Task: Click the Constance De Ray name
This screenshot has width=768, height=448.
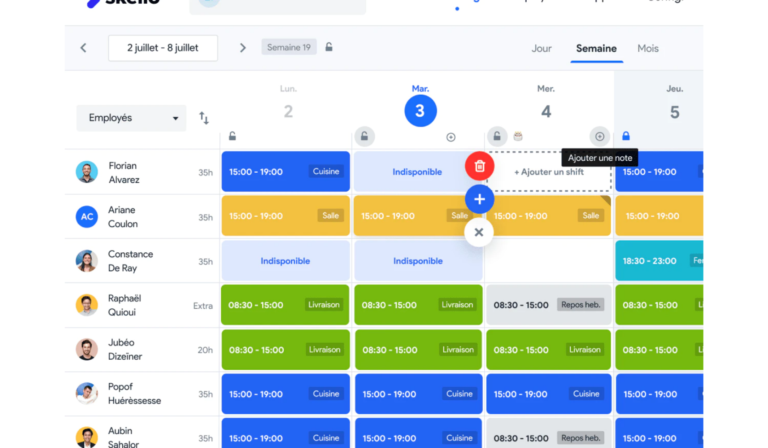Action: click(130, 261)
